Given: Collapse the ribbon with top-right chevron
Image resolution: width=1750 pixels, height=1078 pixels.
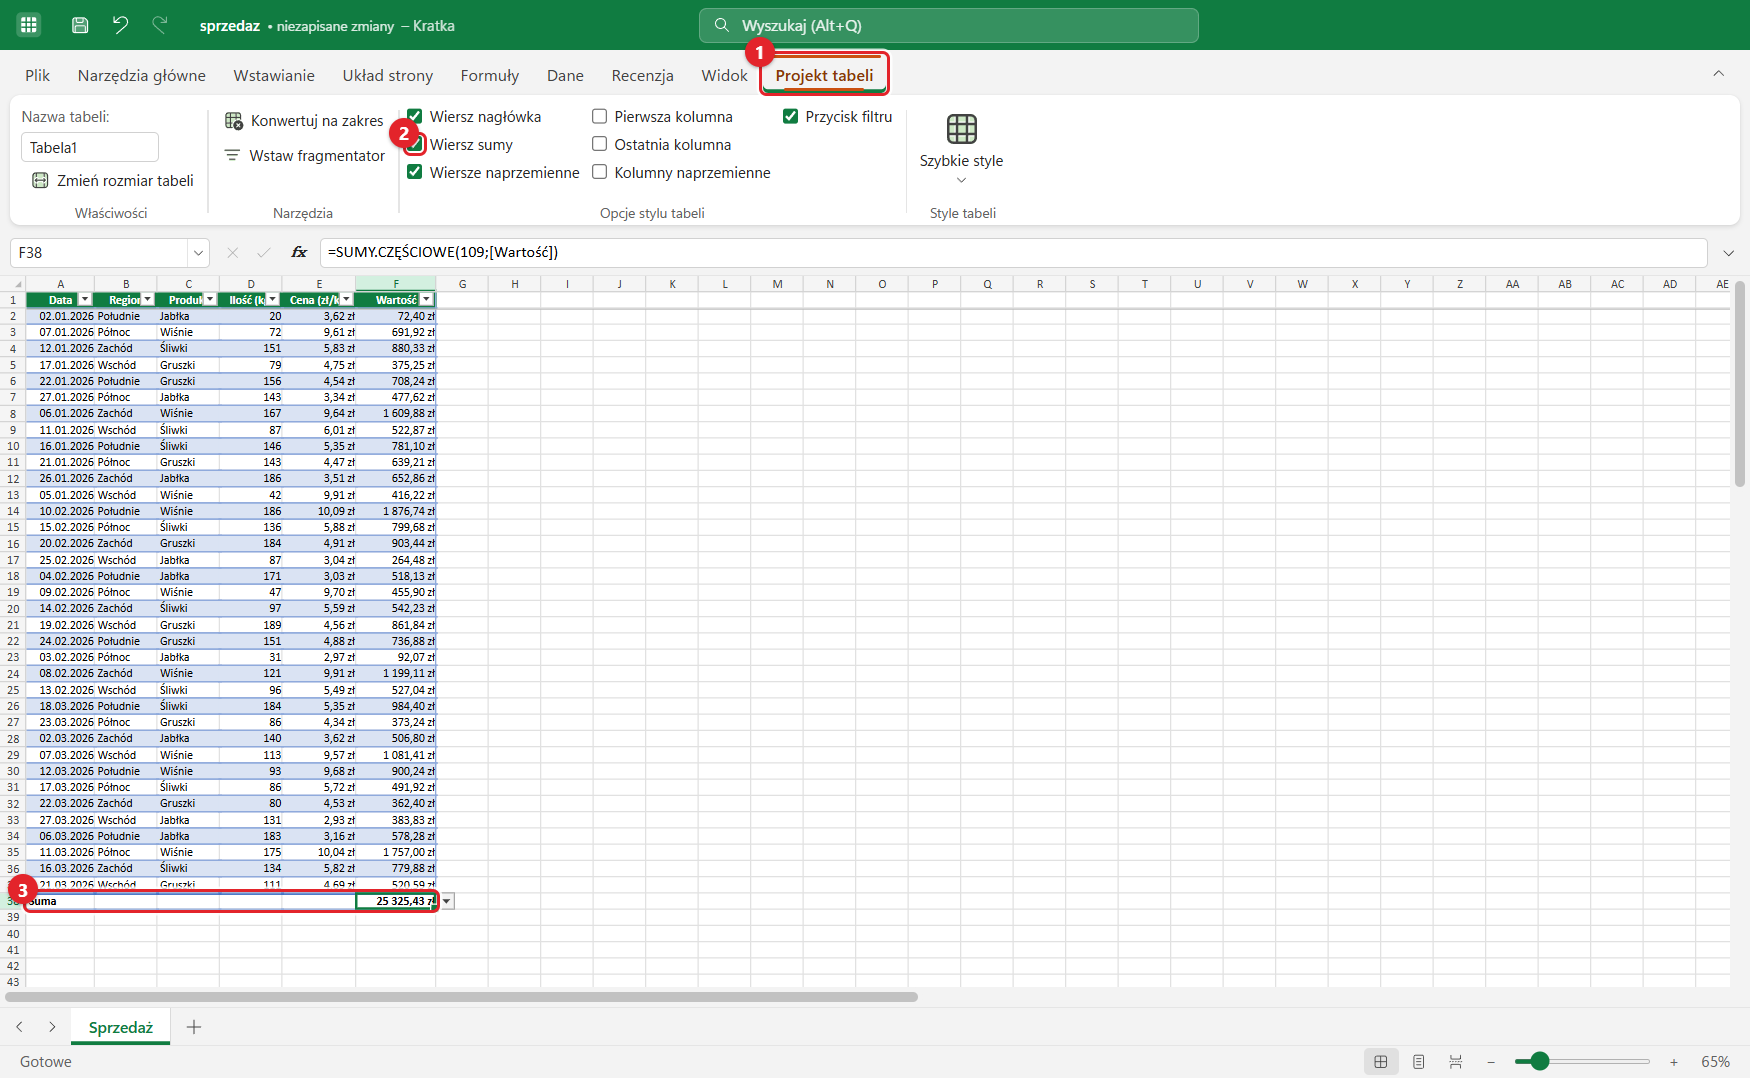Looking at the screenshot, I should point(1719,73).
